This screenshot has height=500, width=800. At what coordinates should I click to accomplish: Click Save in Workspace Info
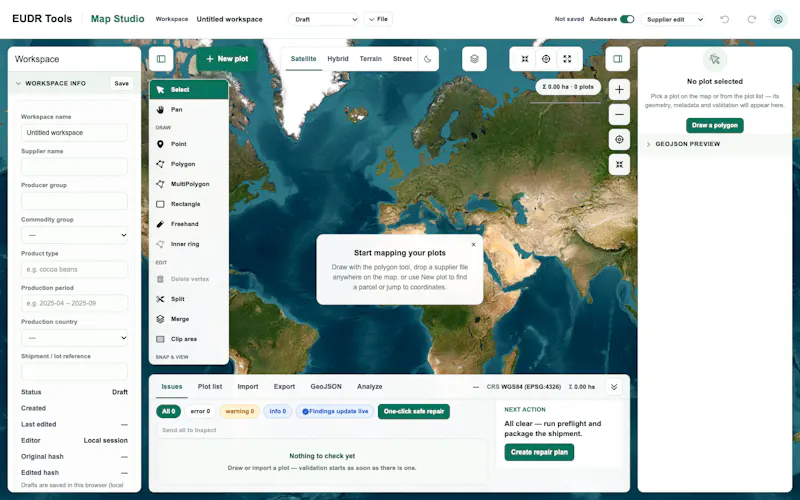click(x=121, y=83)
